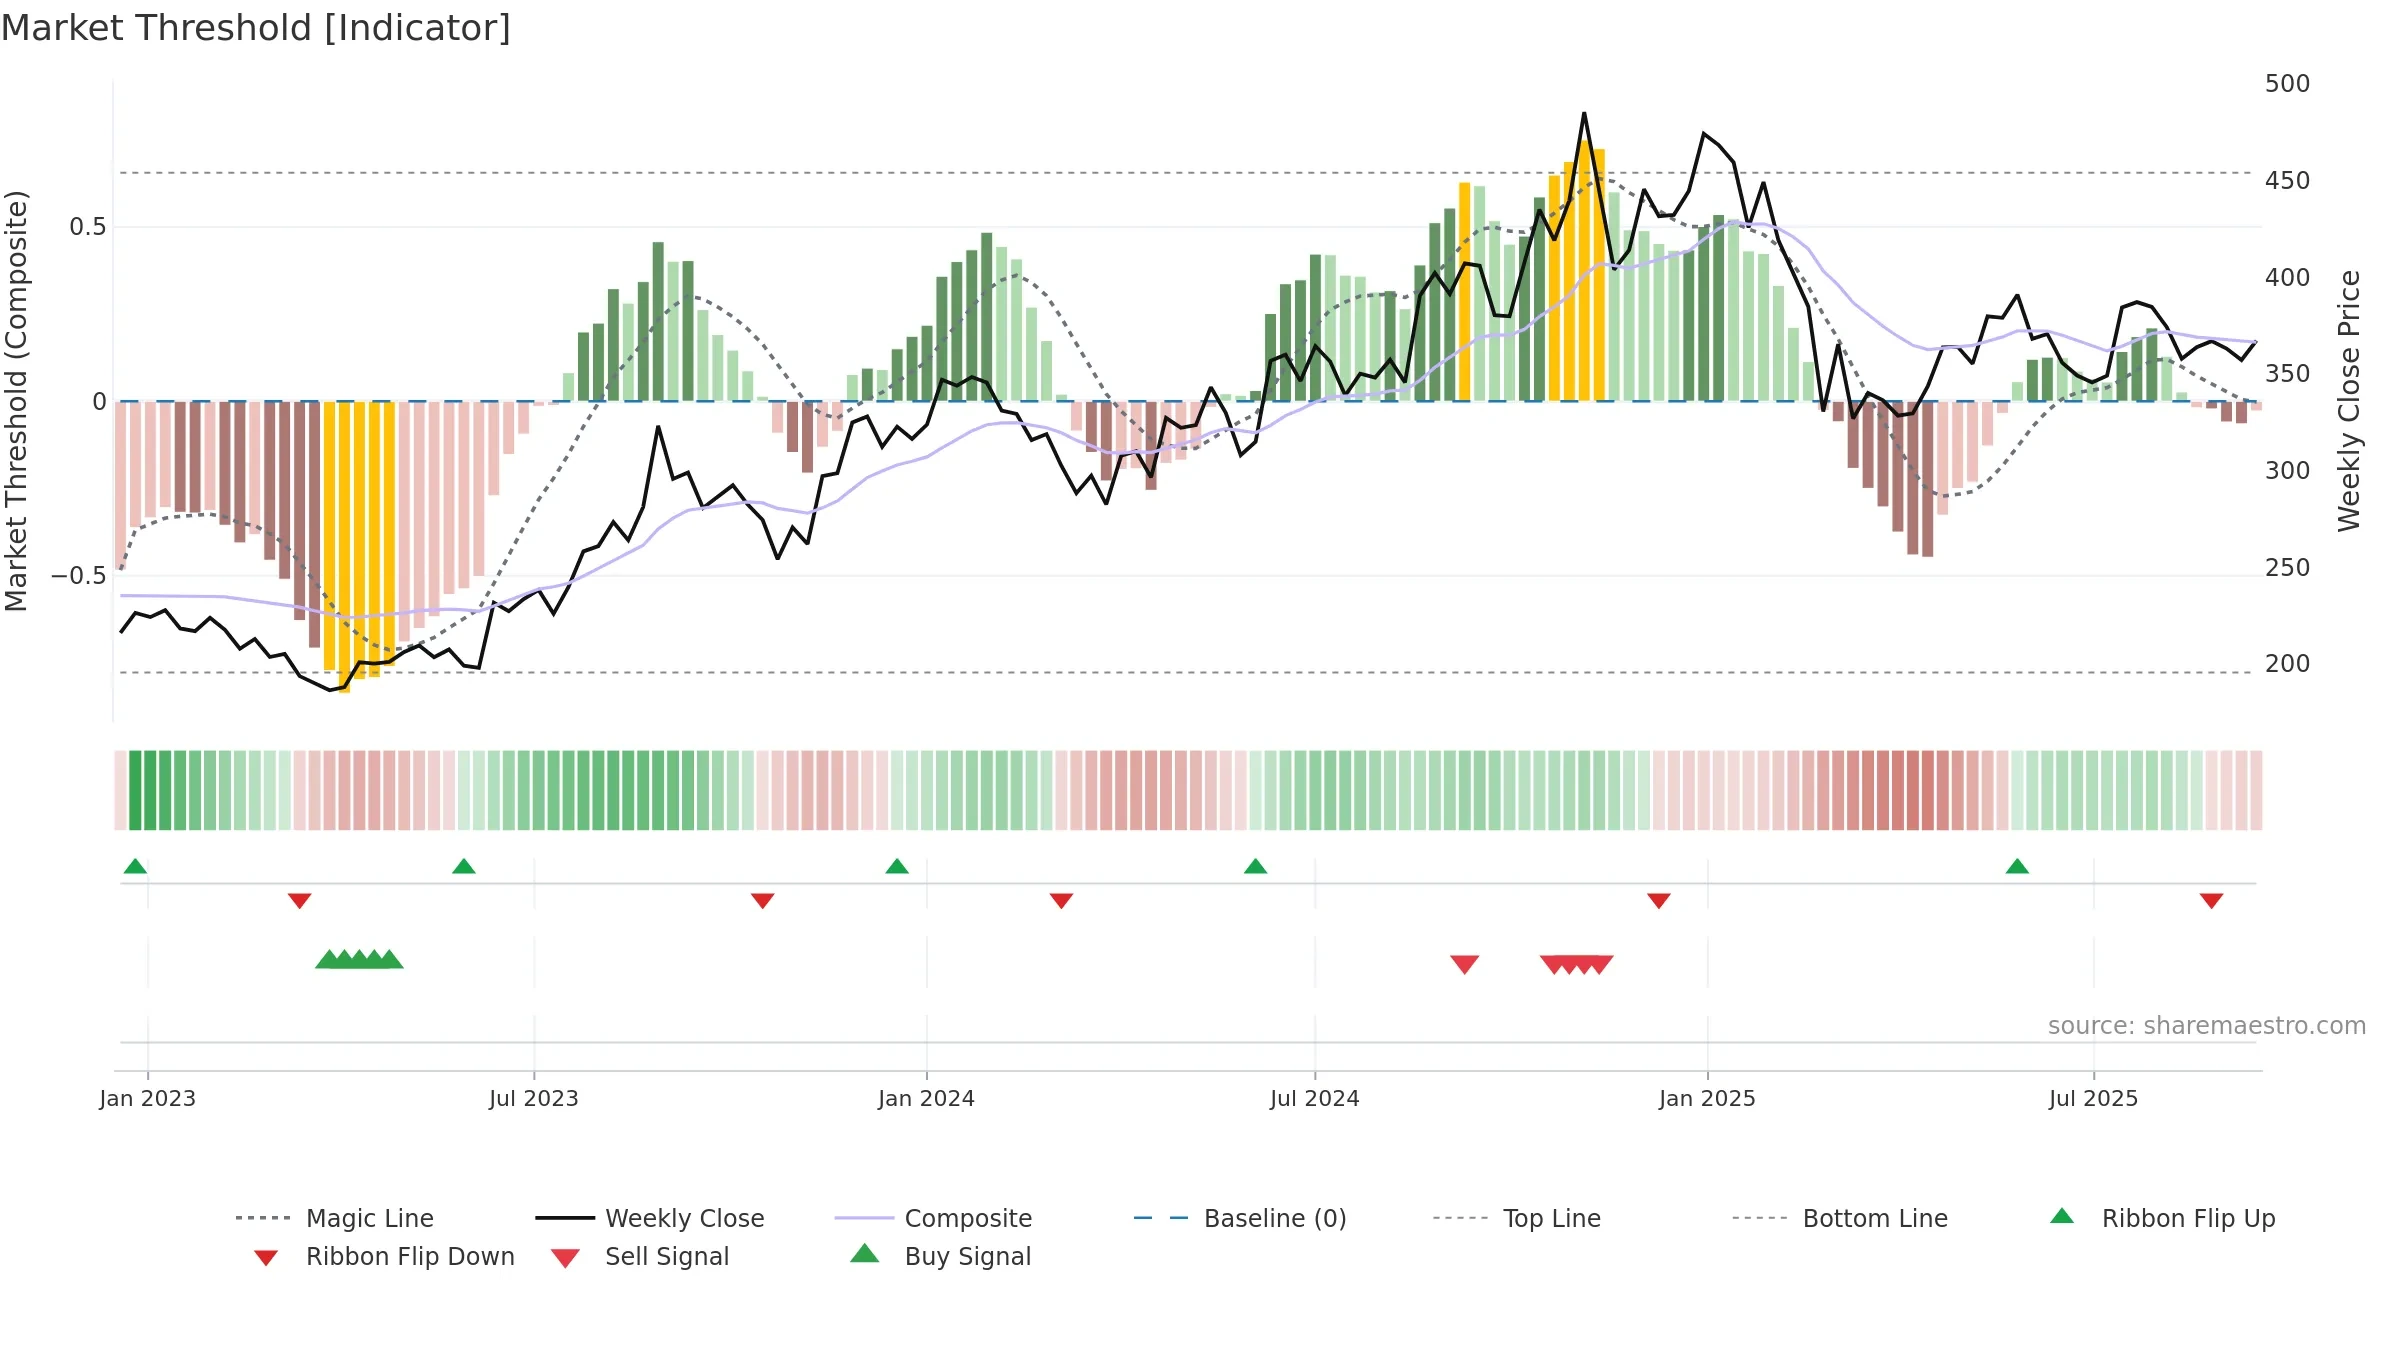Click the Ribbon Flip Up marker just before Jul 2024
This screenshot has height=1350, width=2400.
tap(1256, 866)
